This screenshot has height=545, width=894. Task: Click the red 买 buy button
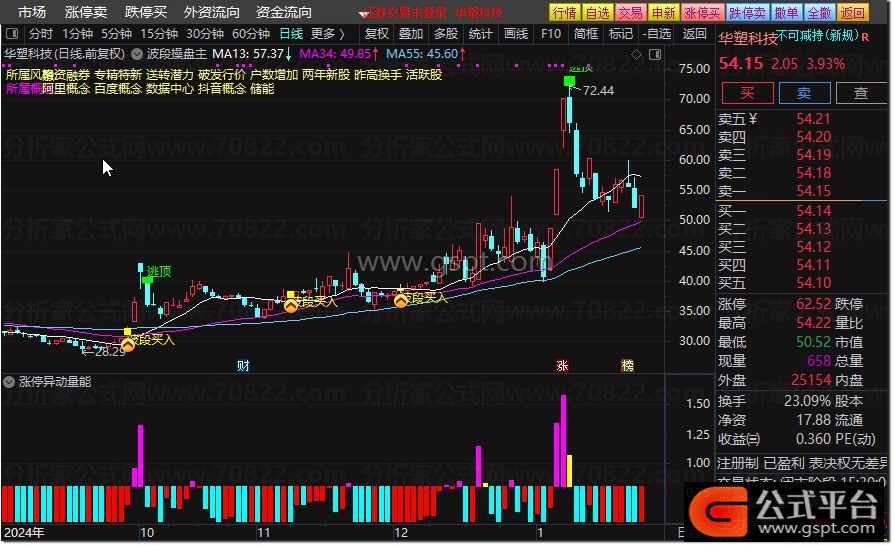(747, 93)
